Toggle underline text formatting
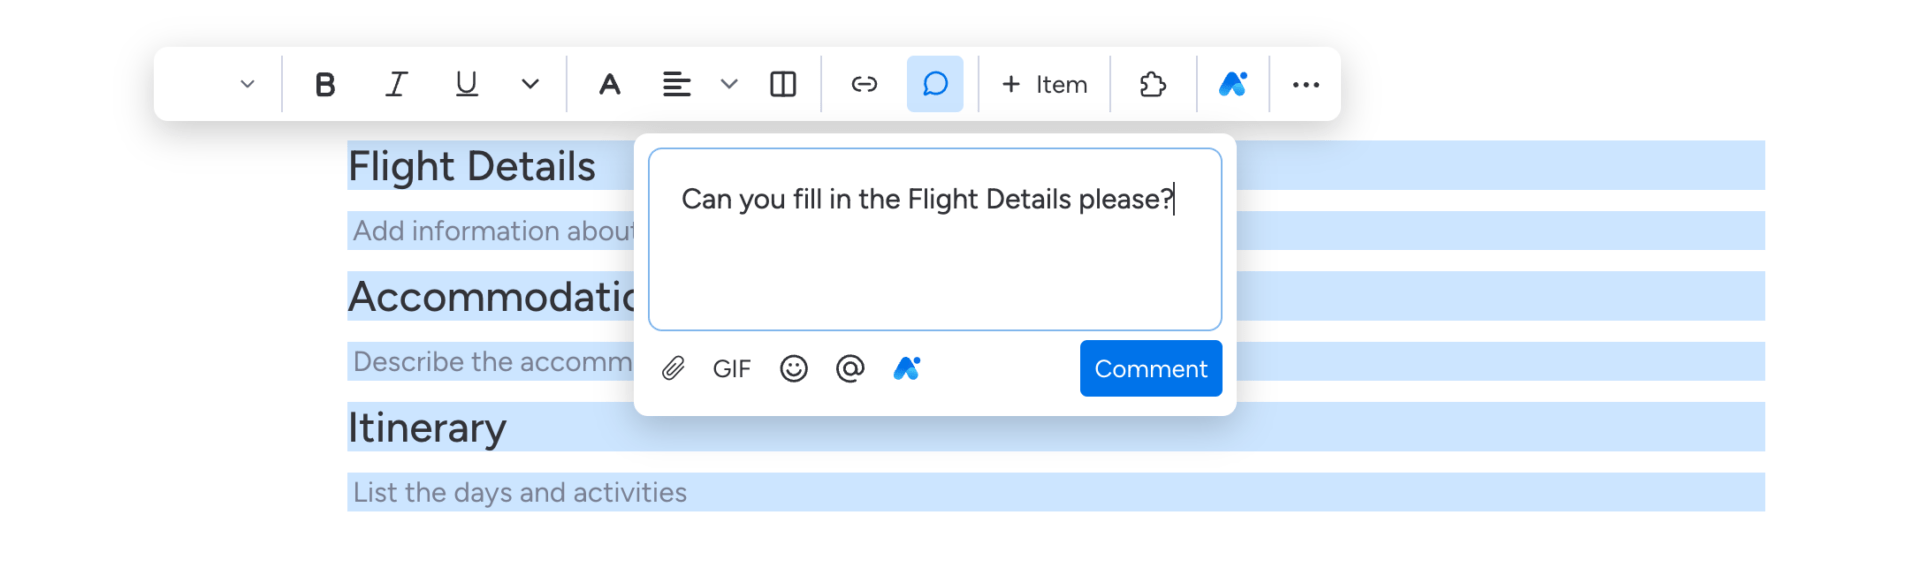This screenshot has width=1920, height=583. point(466,85)
